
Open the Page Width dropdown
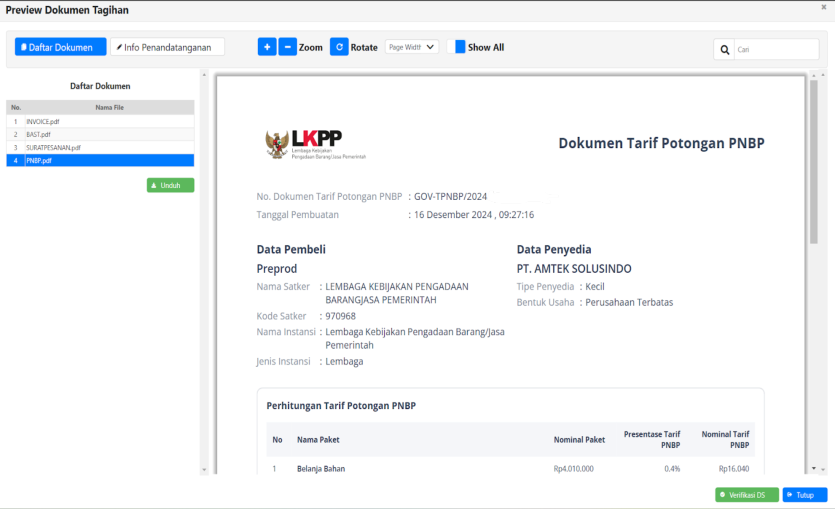(412, 47)
